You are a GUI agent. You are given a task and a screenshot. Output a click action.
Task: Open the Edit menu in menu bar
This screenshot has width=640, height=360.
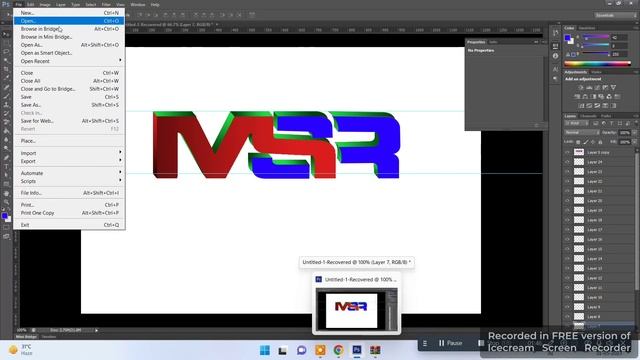coord(31,4)
